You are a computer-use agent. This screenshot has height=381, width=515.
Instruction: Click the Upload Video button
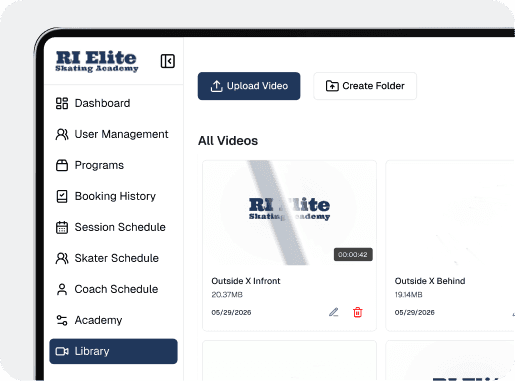pyautogui.click(x=249, y=86)
